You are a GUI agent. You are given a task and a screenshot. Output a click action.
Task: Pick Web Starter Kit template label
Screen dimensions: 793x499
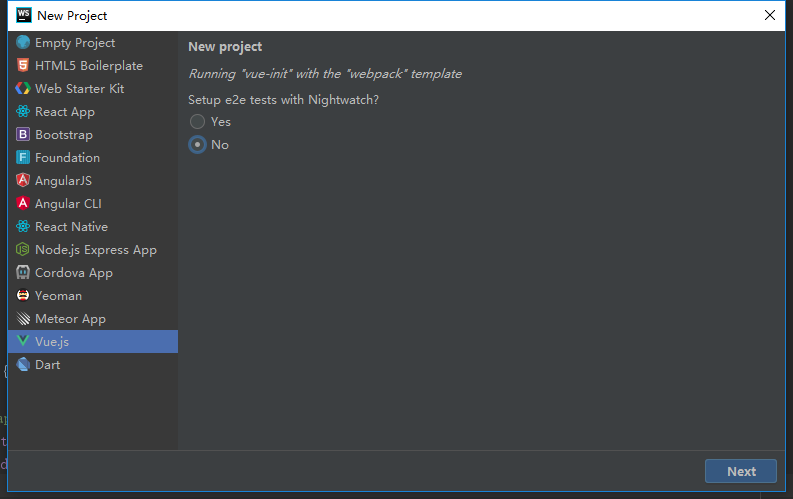pos(79,88)
